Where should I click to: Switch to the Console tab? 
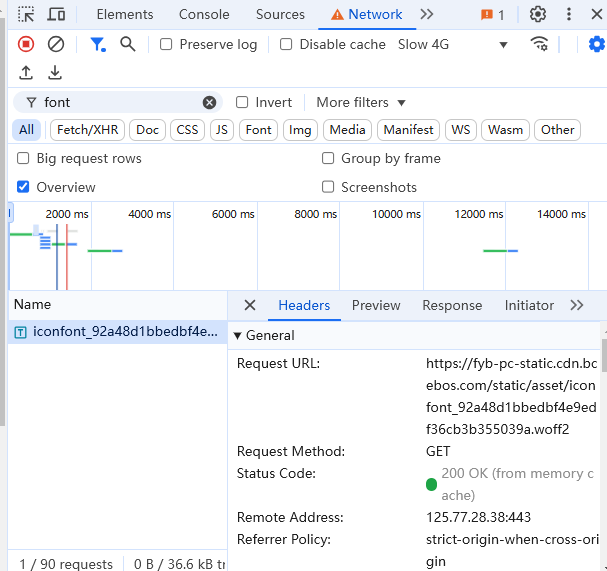click(x=204, y=14)
